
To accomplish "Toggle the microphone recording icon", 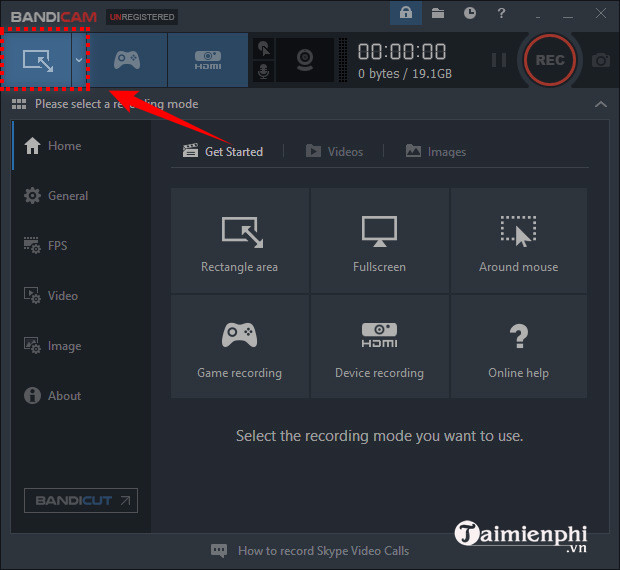I will click(x=263, y=72).
